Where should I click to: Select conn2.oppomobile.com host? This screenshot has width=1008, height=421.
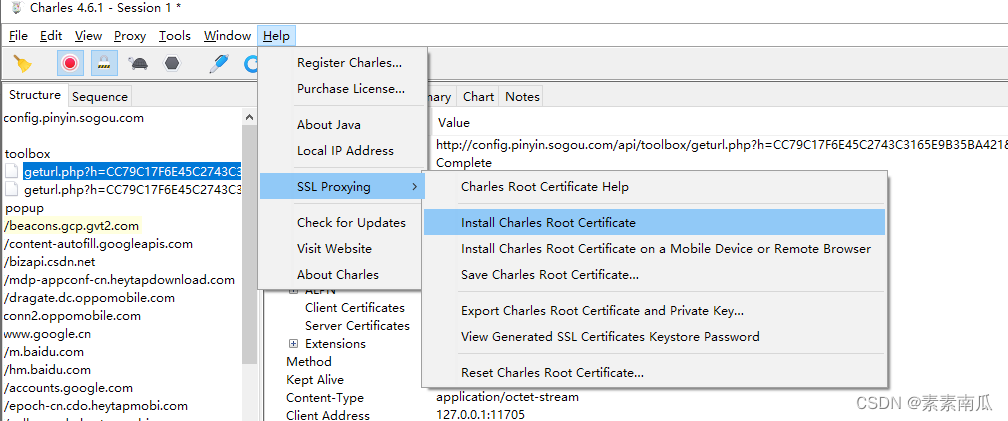pos(72,316)
